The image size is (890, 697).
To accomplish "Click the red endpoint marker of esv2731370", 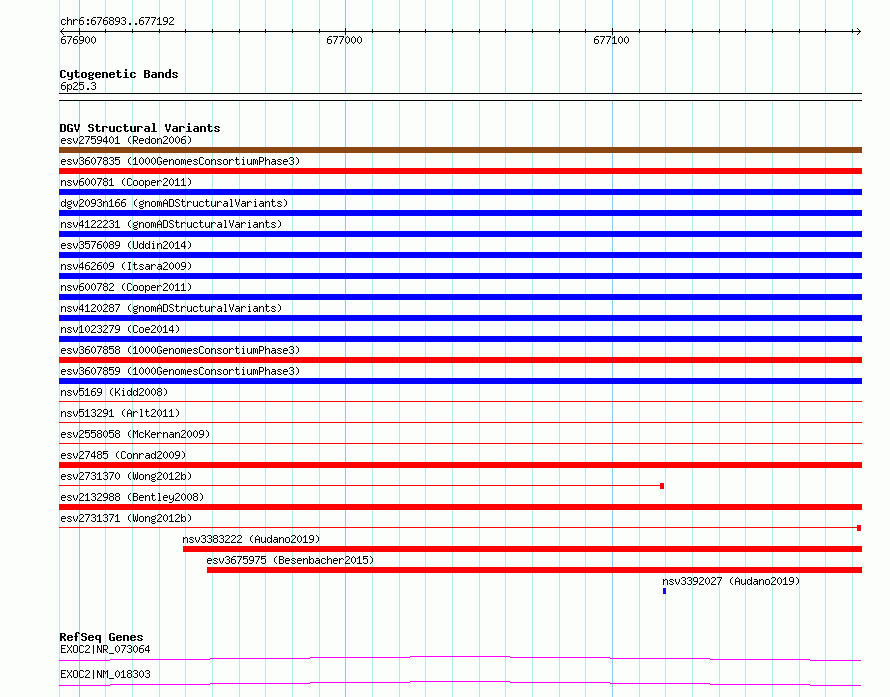I will point(662,486).
